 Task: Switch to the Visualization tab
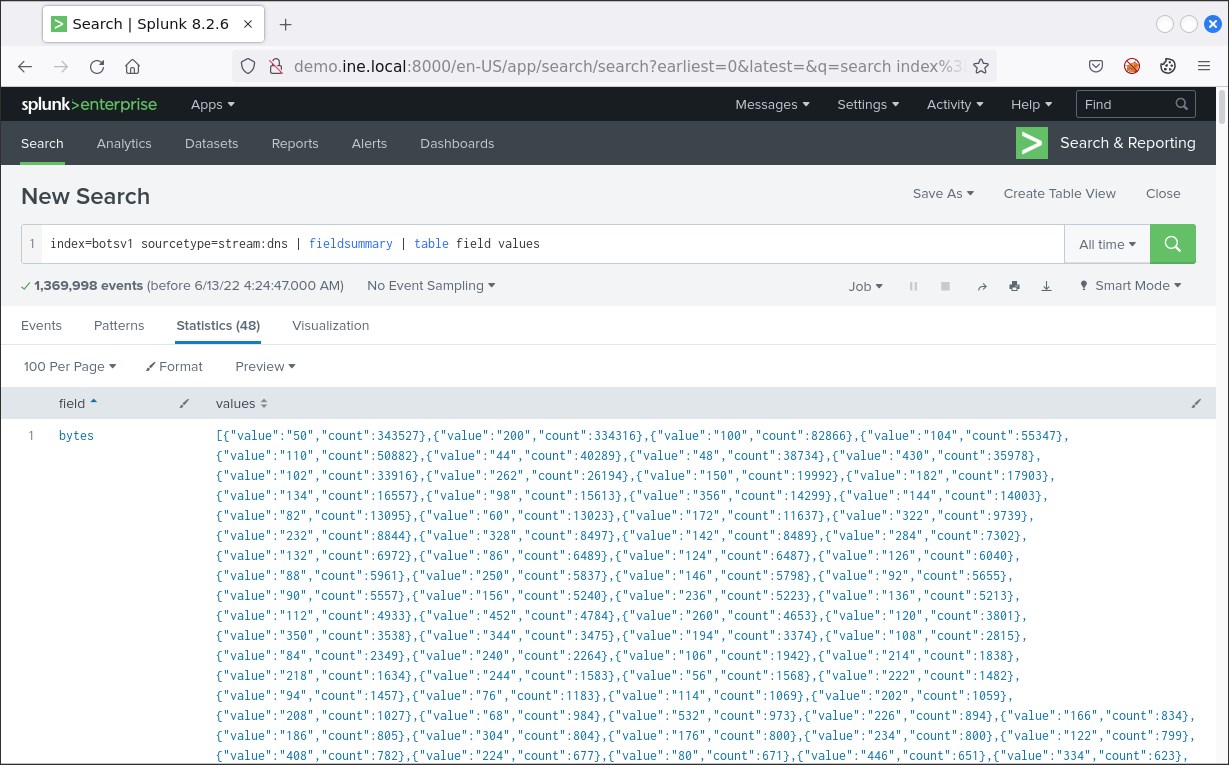click(x=330, y=326)
